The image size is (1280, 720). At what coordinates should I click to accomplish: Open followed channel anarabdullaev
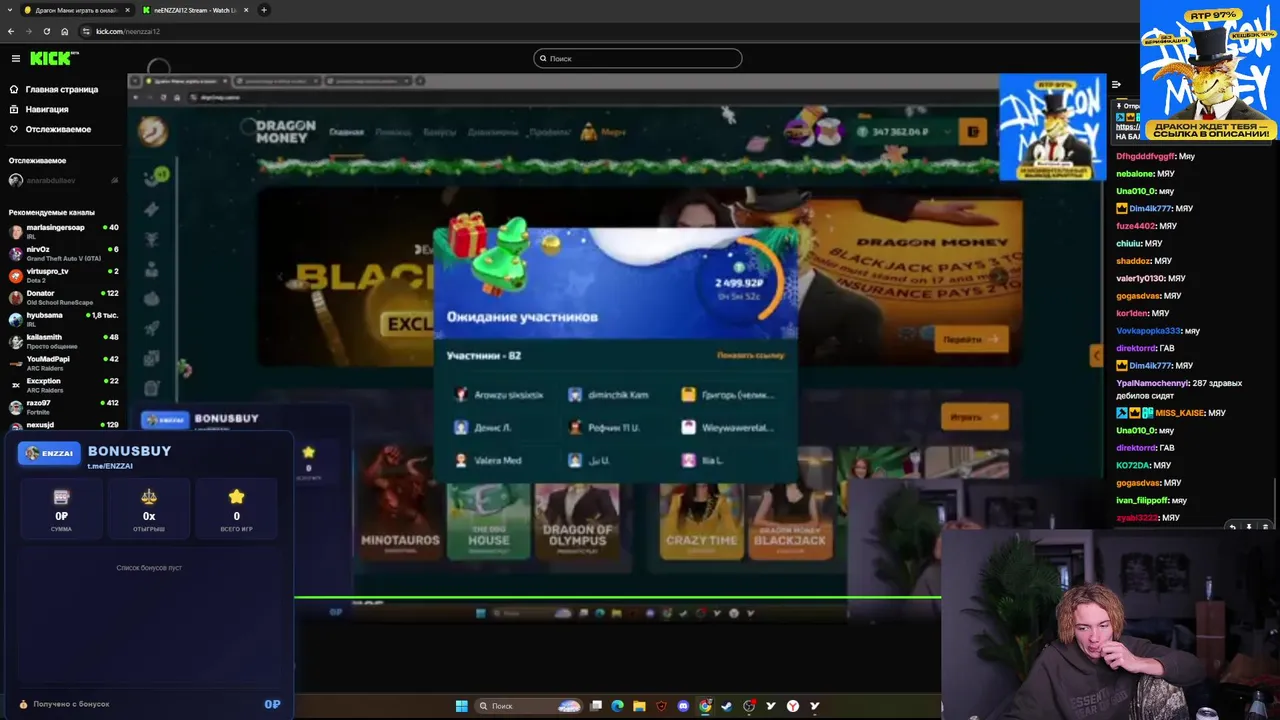(x=63, y=180)
